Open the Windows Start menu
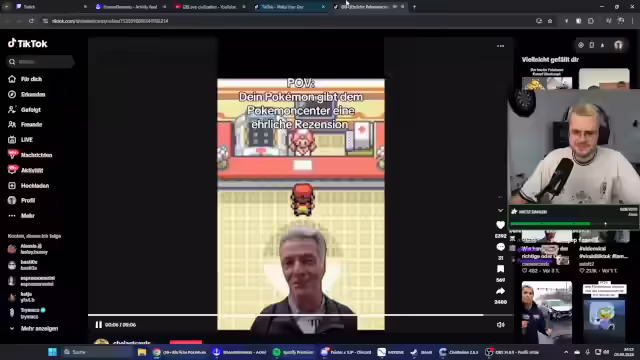The width and height of the screenshot is (640, 360). point(52,352)
